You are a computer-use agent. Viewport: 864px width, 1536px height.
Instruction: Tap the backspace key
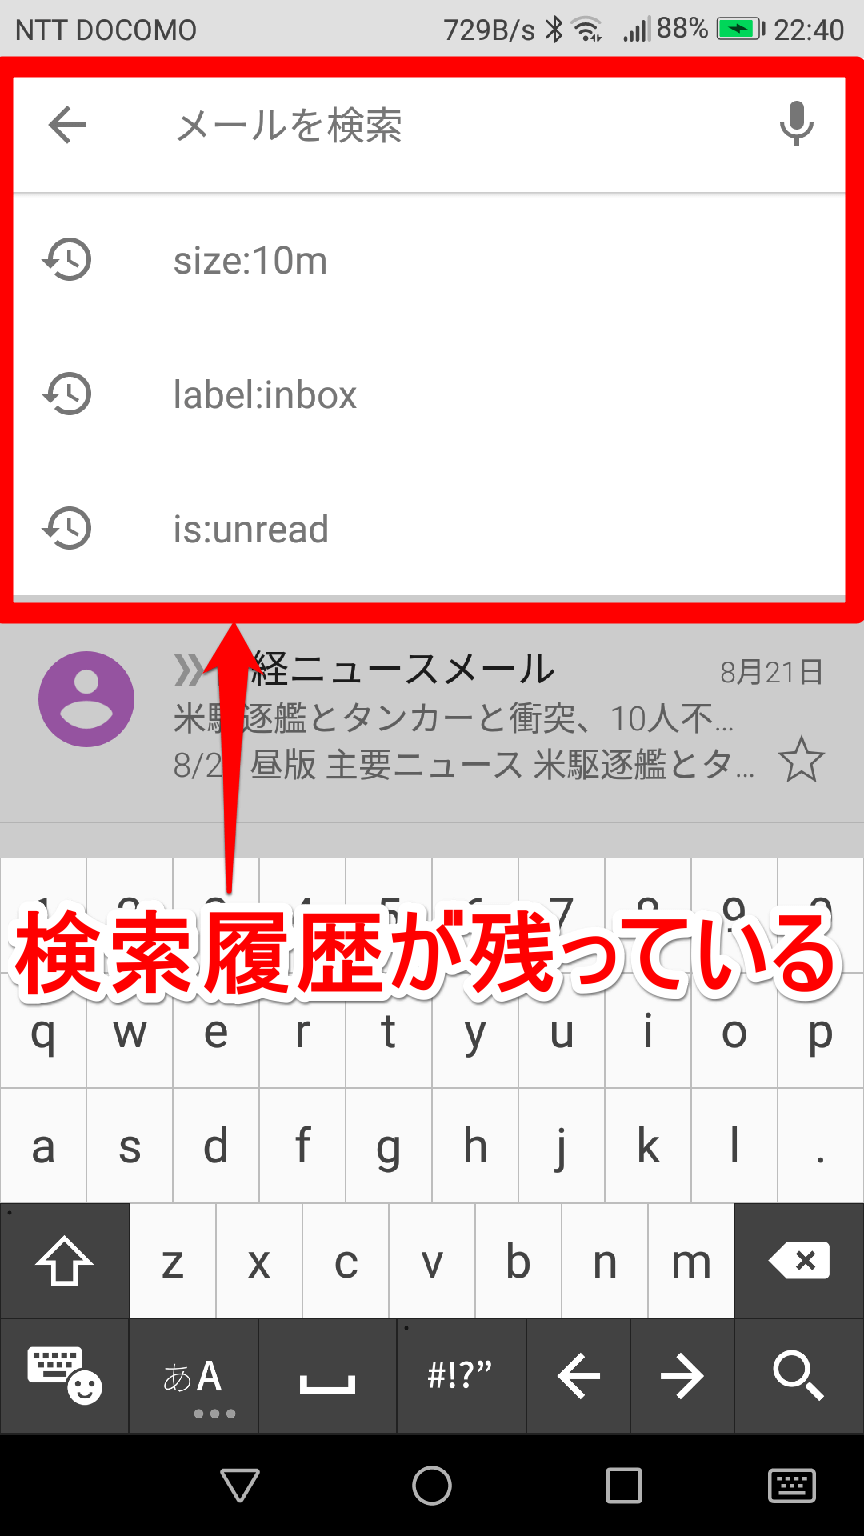799,1261
